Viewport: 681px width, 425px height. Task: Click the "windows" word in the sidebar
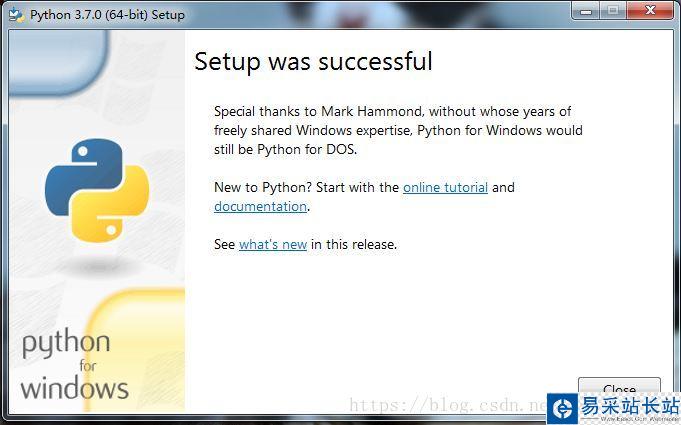coord(74,388)
